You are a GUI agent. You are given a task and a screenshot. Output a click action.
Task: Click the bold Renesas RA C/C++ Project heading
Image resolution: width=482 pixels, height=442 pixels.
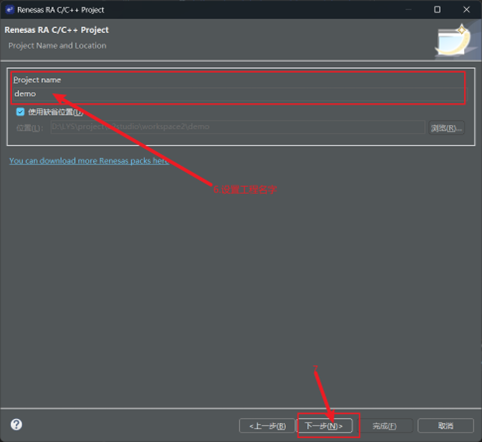57,30
